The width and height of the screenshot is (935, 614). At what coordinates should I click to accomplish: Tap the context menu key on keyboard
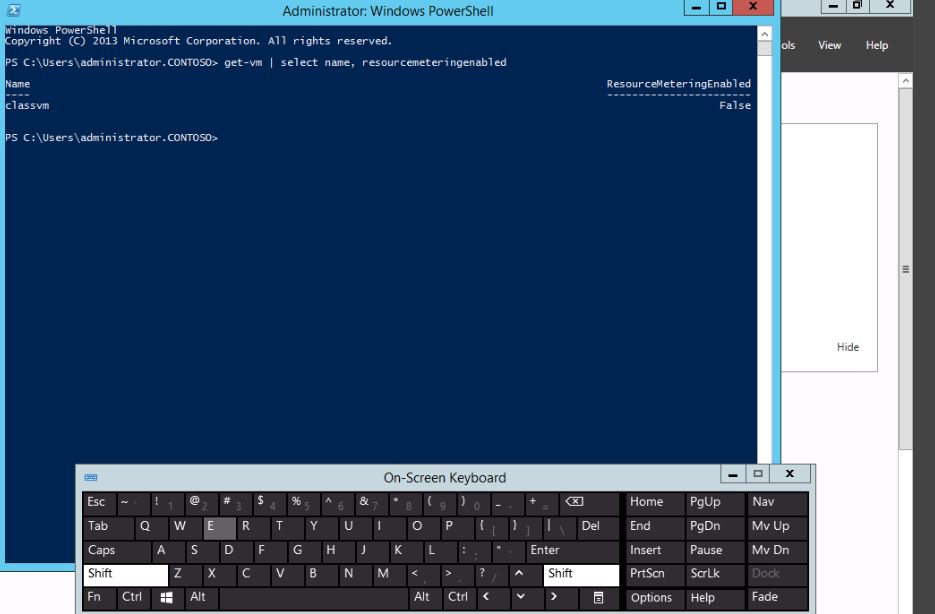(x=599, y=597)
